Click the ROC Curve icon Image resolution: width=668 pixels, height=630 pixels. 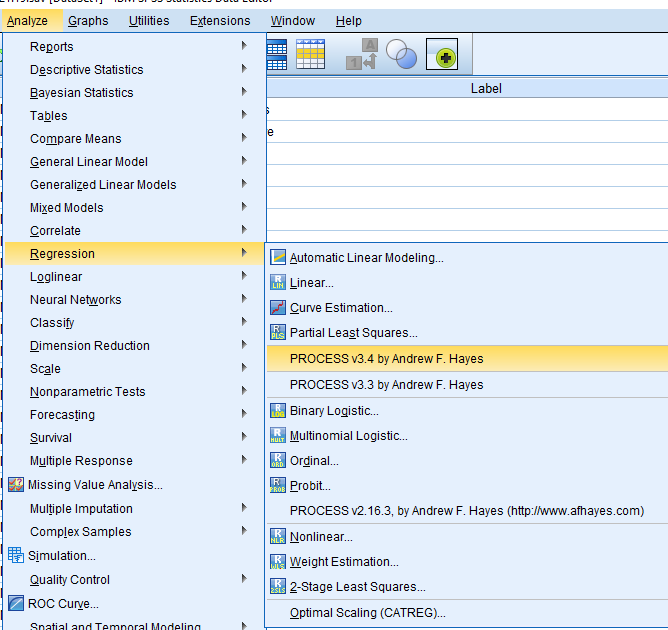(x=16, y=603)
